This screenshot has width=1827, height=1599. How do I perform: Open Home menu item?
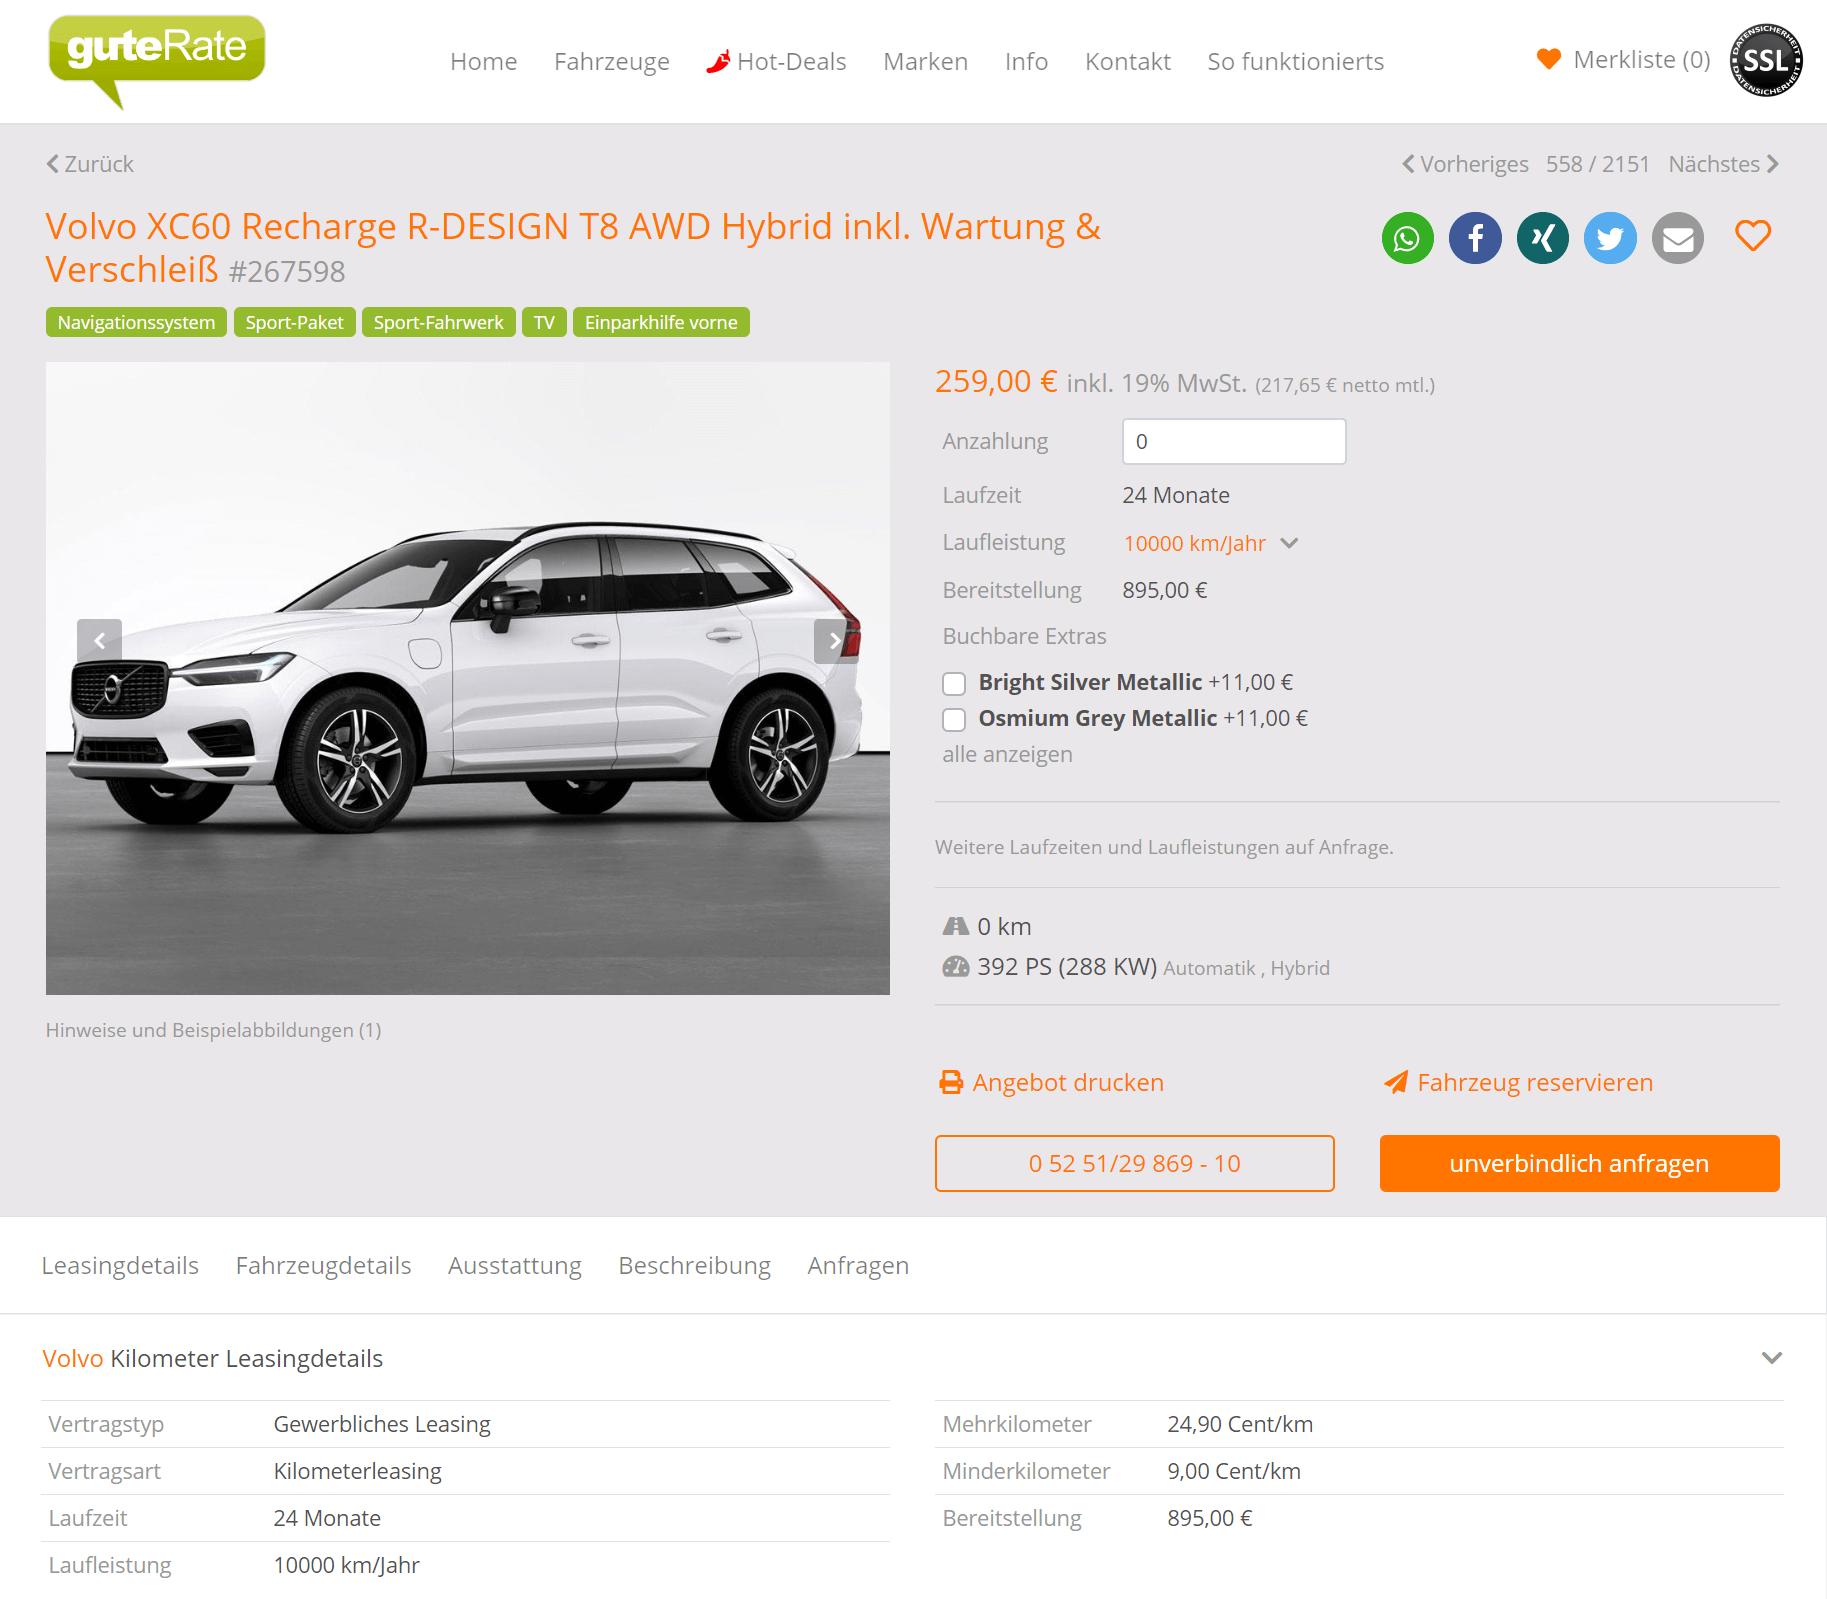(x=484, y=62)
